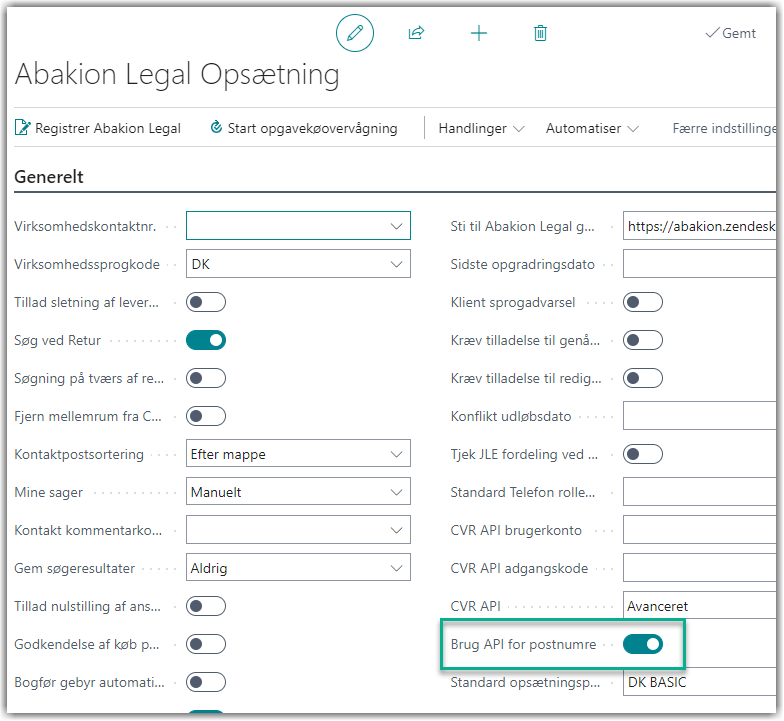Screen dimensions: 784x721
Task: Click CVR API adgangskode field
Action: point(700,568)
